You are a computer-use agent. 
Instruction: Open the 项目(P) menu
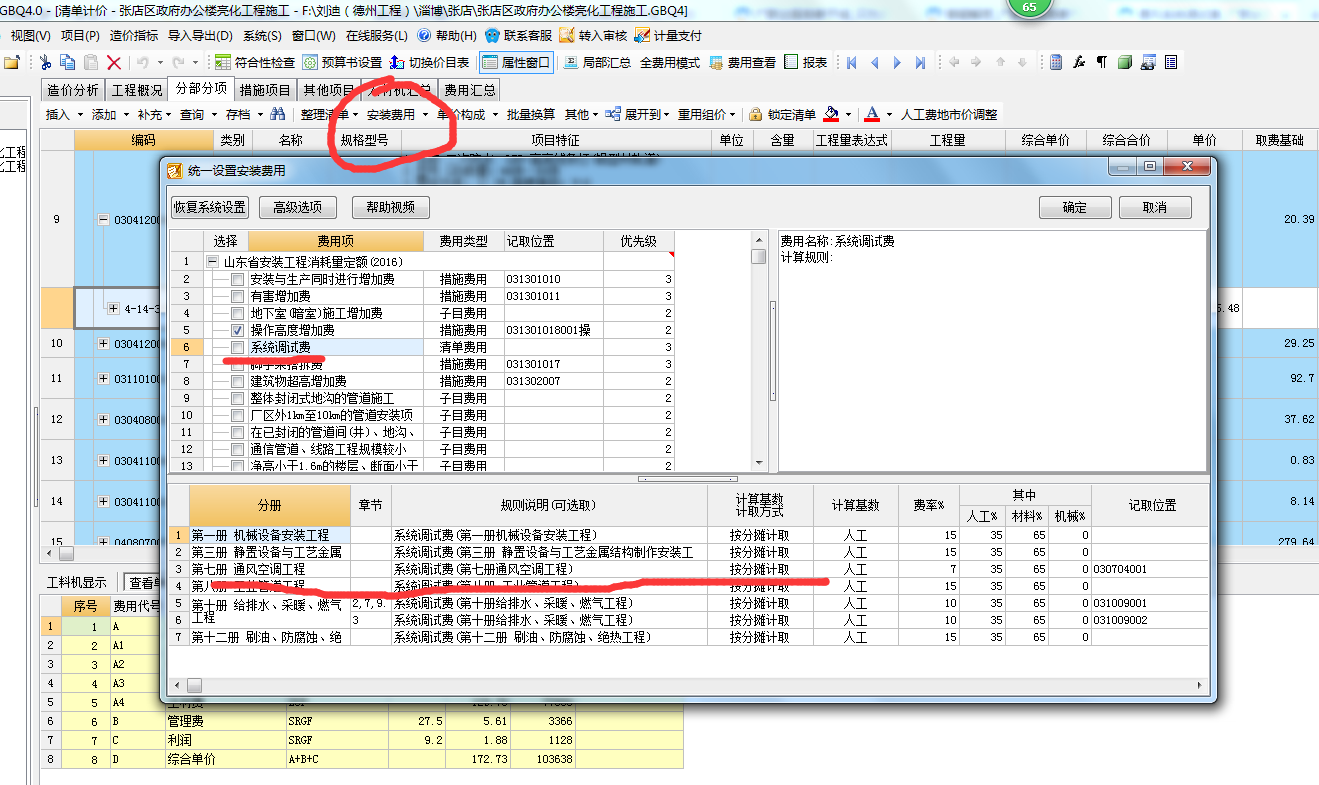click(x=78, y=35)
